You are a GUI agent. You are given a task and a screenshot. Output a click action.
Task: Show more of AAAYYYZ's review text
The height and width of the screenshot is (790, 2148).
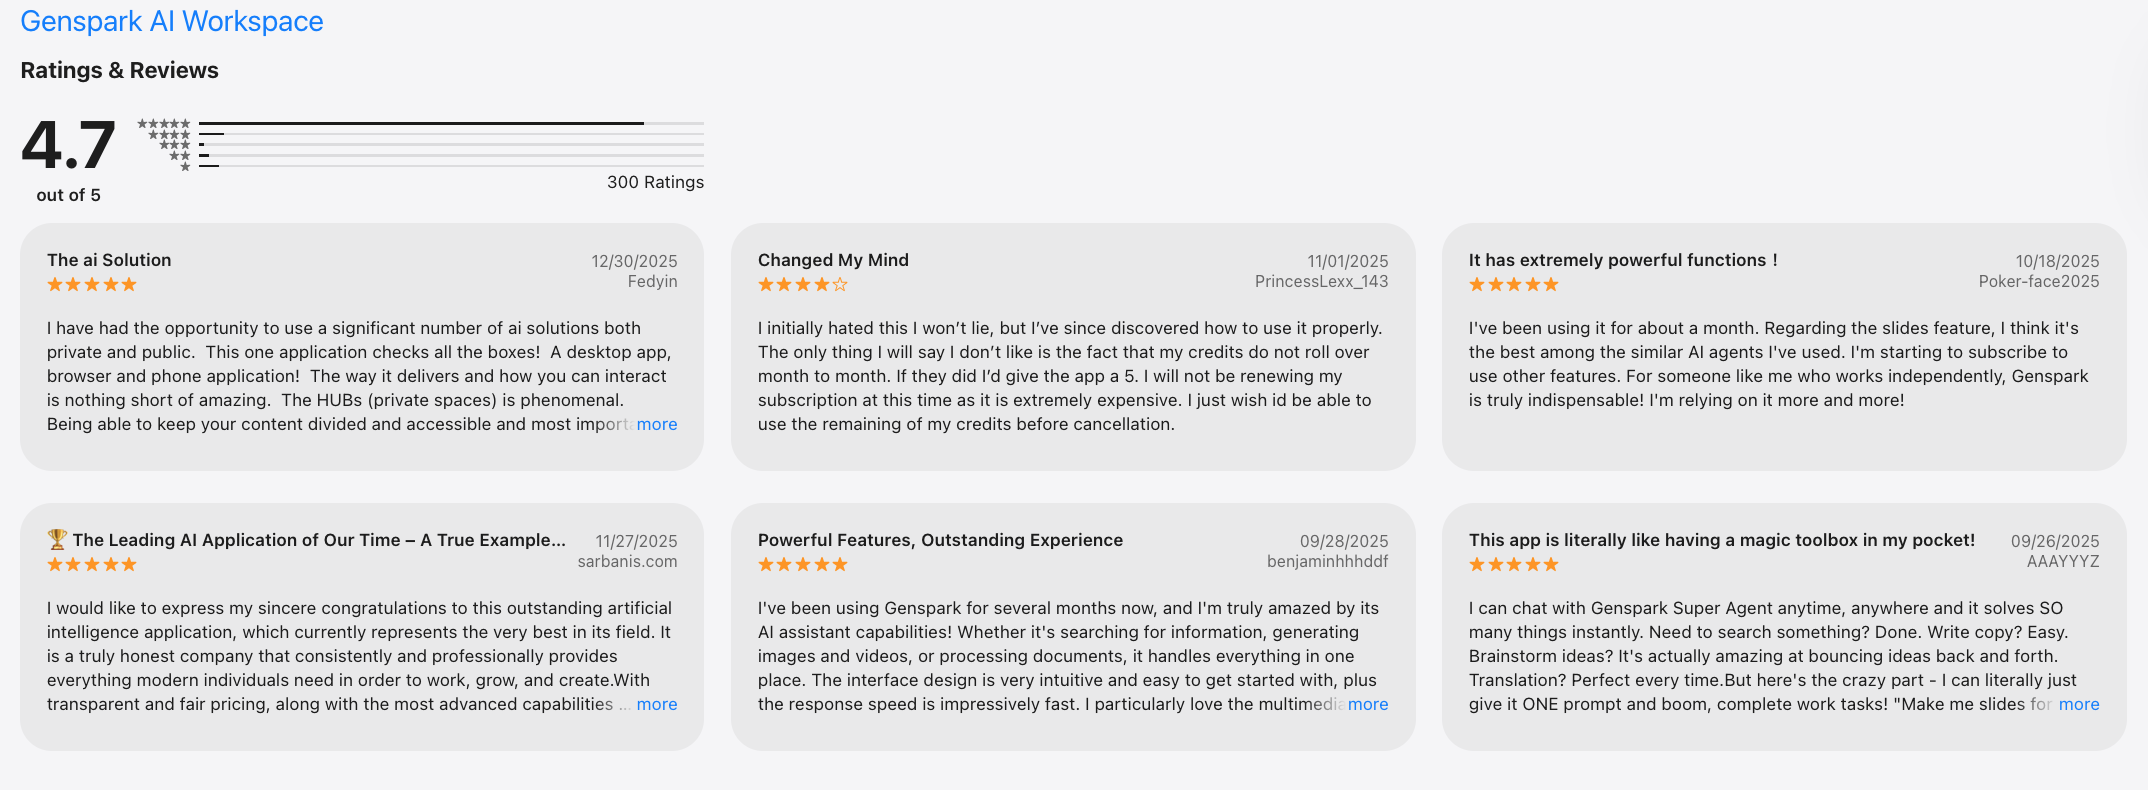pos(2079,704)
